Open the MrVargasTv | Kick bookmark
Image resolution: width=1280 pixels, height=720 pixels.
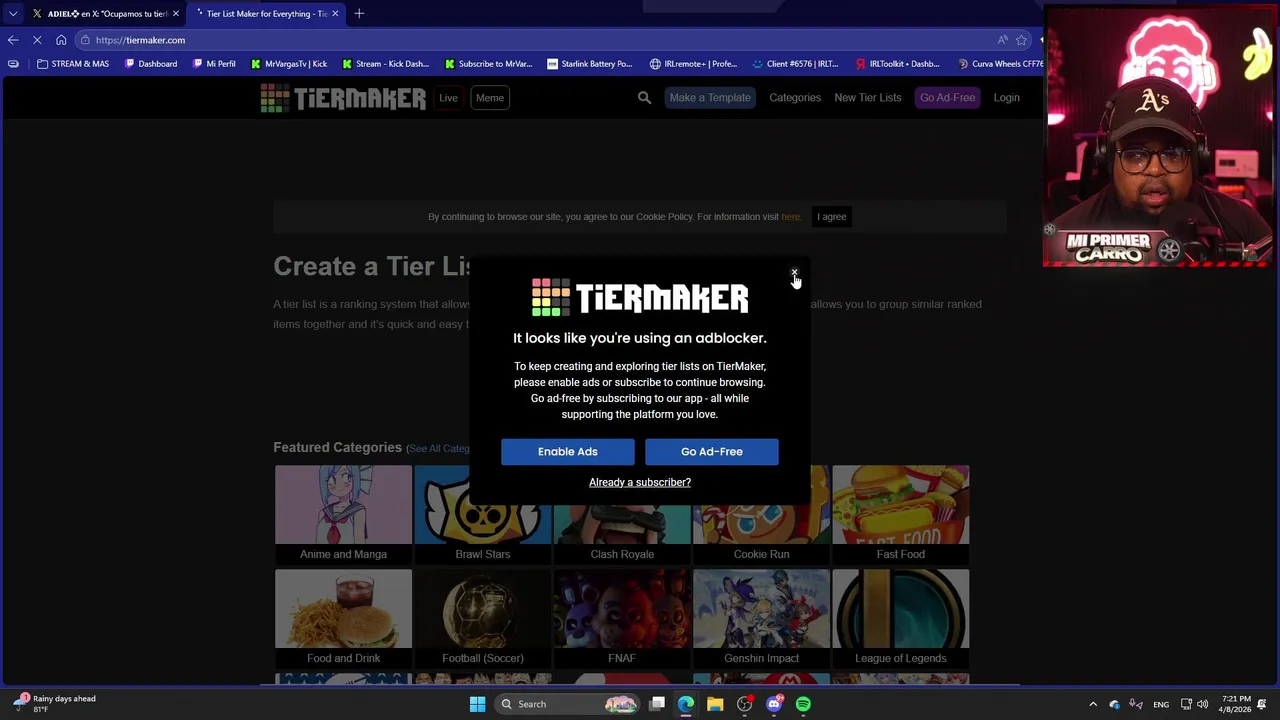pos(288,64)
